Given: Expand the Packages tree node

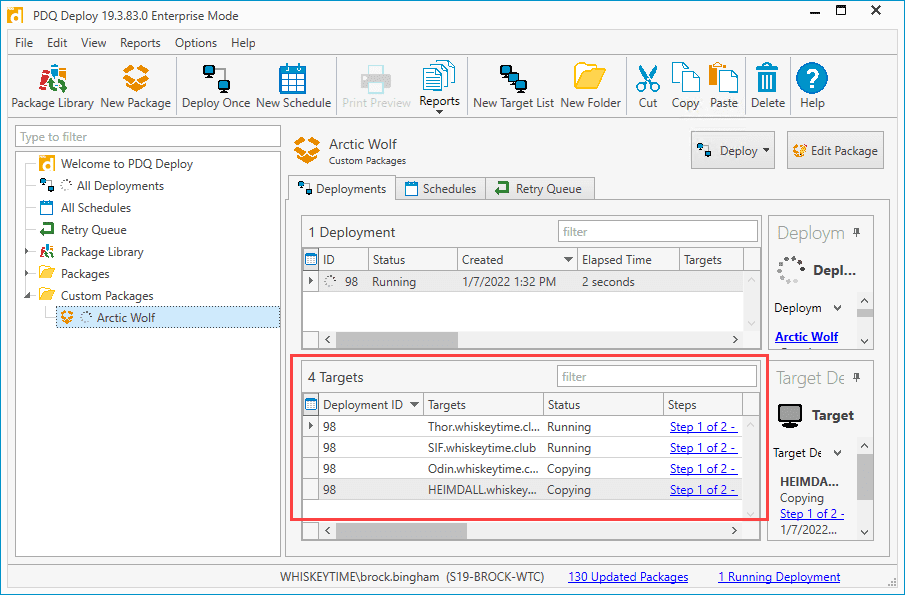Looking at the screenshot, I should tap(27, 274).
